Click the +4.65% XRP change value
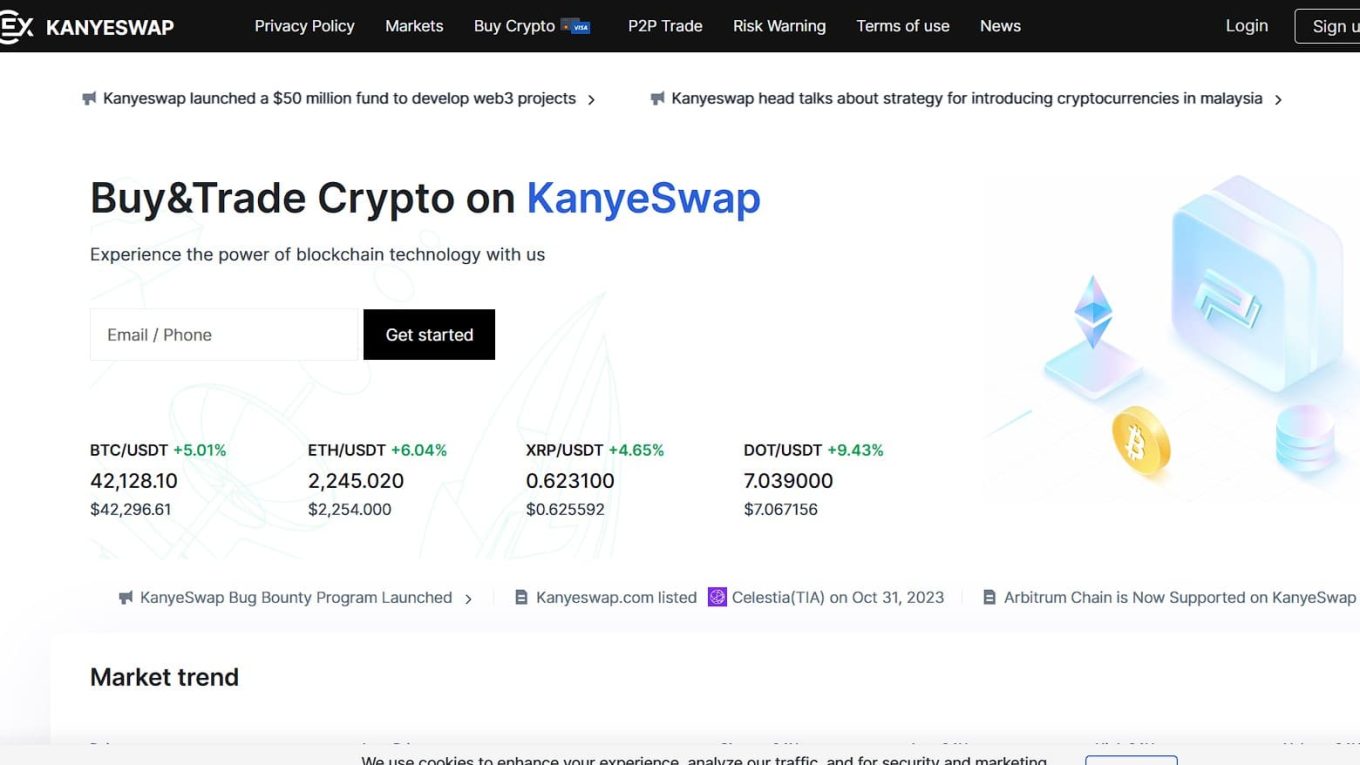 636,450
